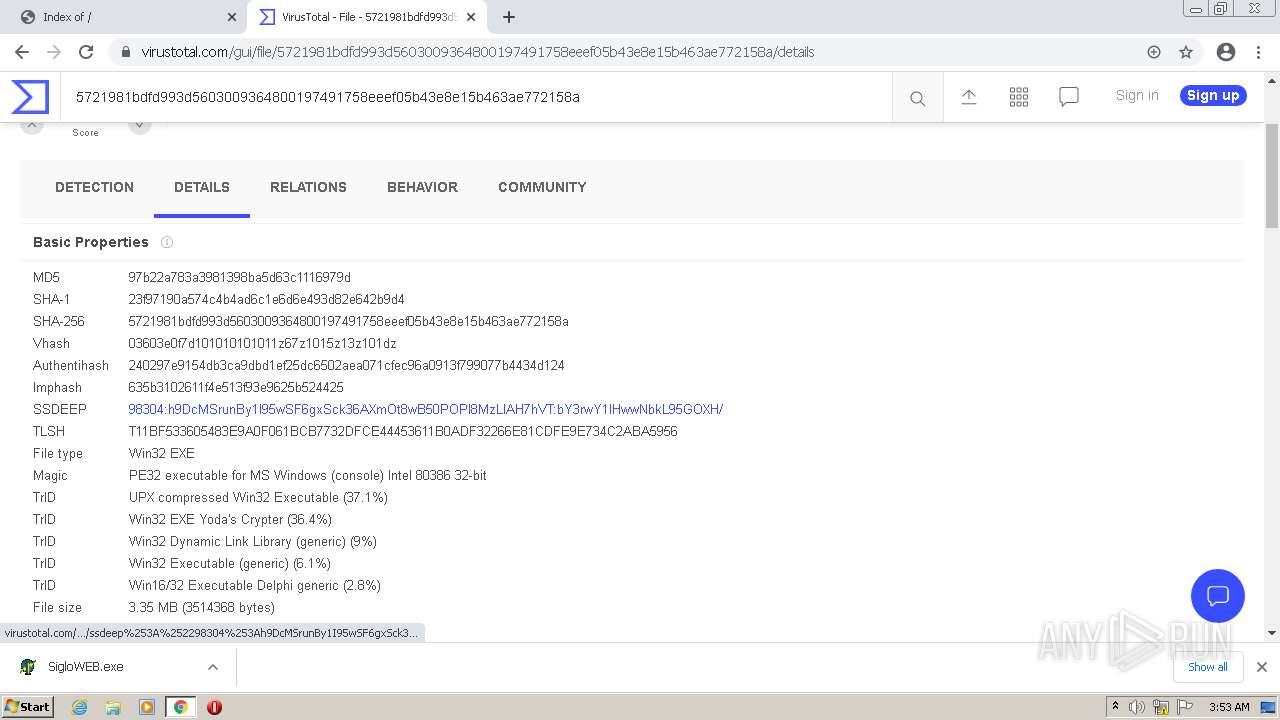Click the Sign up button
The image size is (1280, 720).
click(1213, 96)
